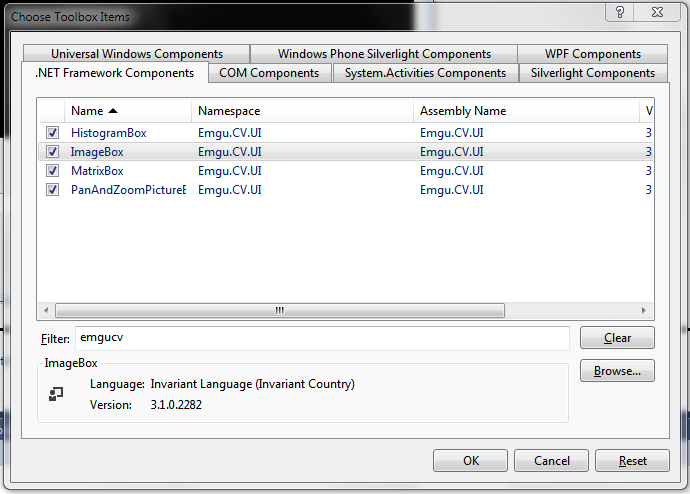Sort by Namespace column header
The height and width of the screenshot is (494, 690).
302,111
